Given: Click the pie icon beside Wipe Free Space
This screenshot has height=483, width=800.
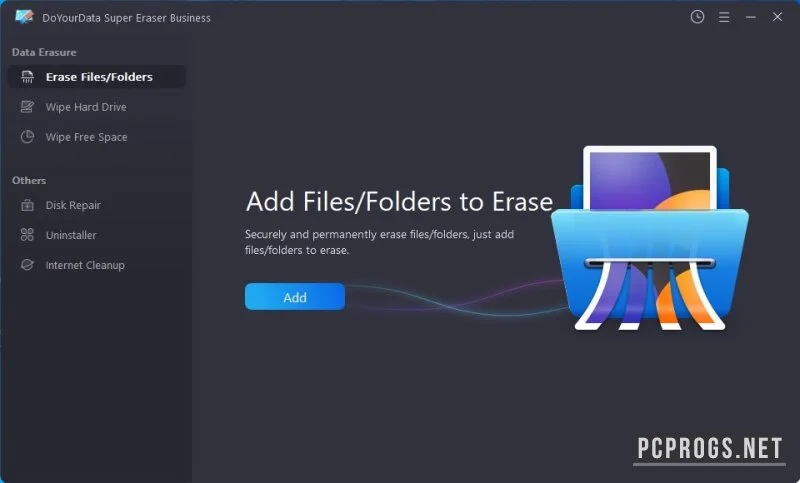Looking at the screenshot, I should click(27, 137).
